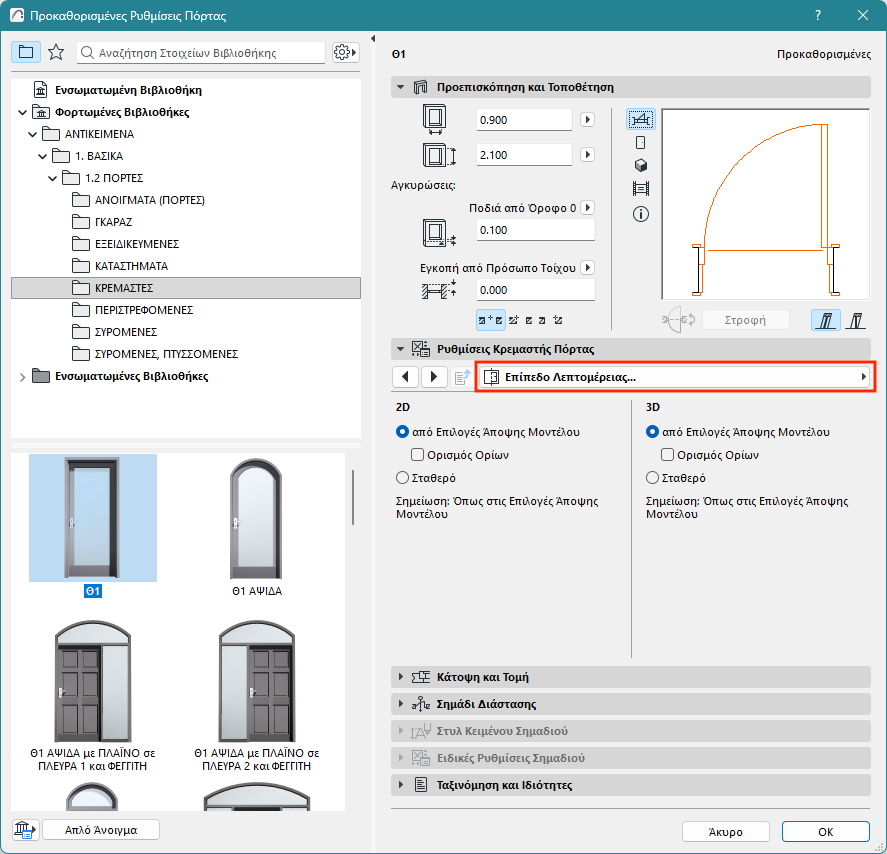Open the Επίπεδο Λεπτομέρειας dropdown
The height and width of the screenshot is (854, 887).
[x=675, y=377]
